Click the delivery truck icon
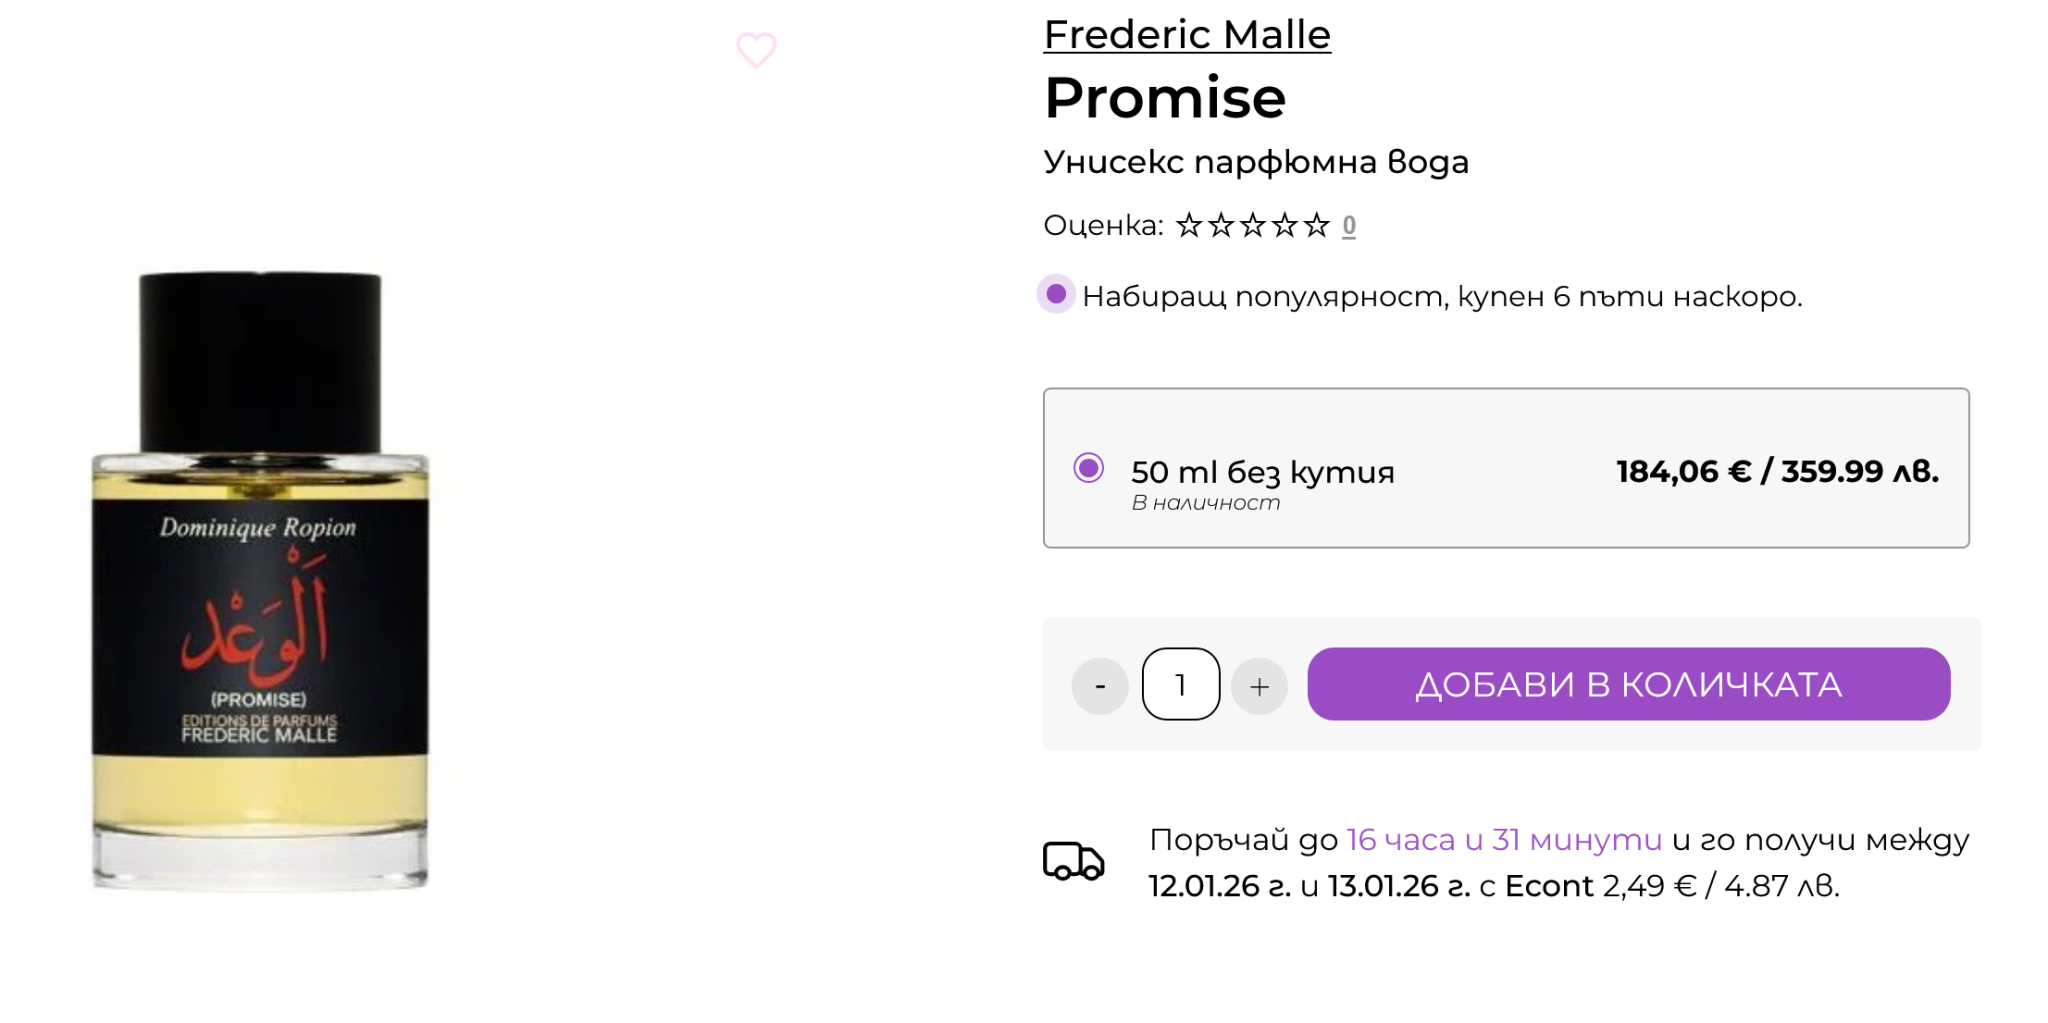The width and height of the screenshot is (2048, 1023). click(1073, 861)
